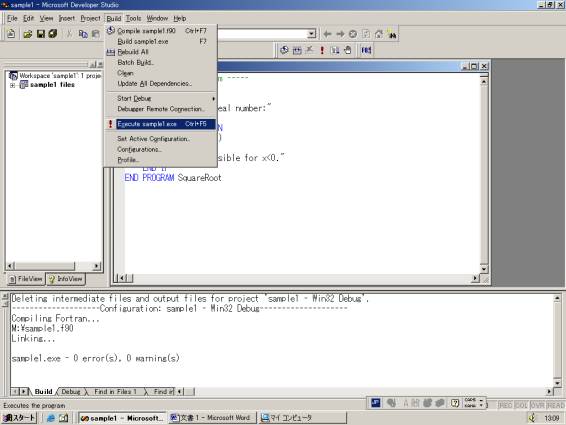Viewport: 566px width, 425px height.
Task: Click the Paste toolbar icon
Action: click(x=96, y=34)
